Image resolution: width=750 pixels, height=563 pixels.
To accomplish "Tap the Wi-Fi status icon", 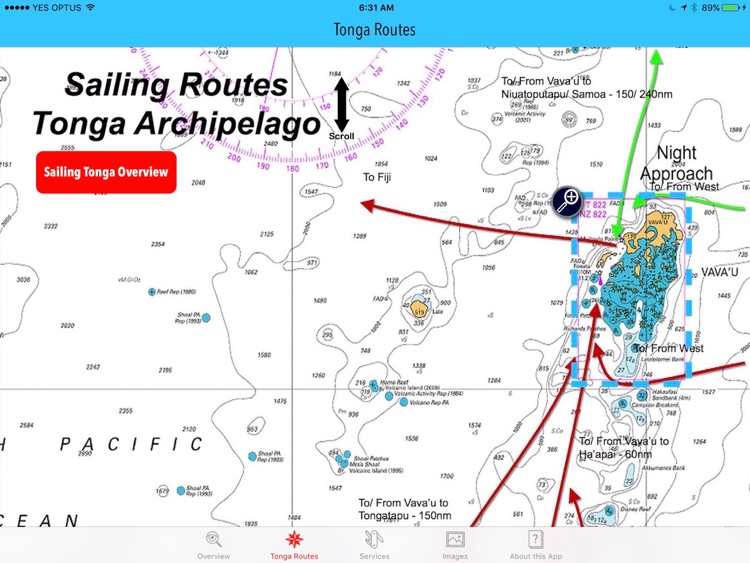I will 90,8.
